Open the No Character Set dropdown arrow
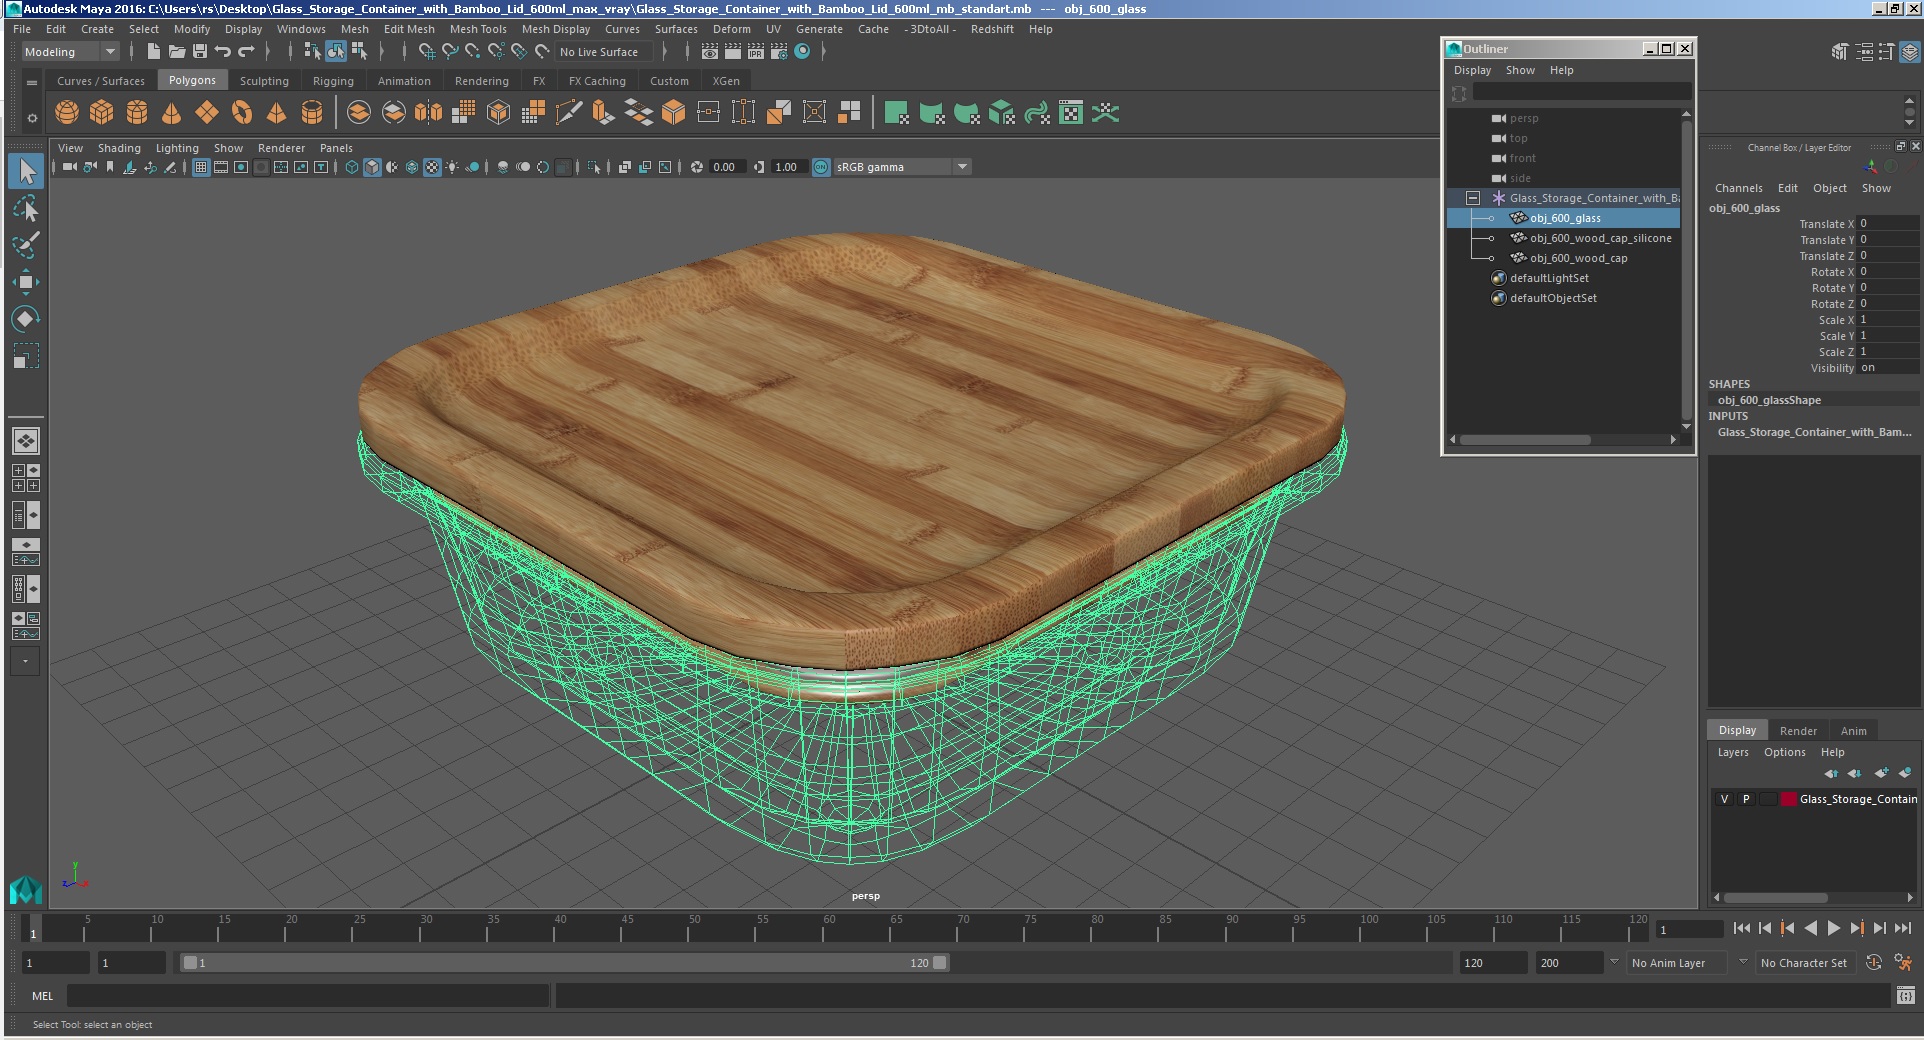 (1743, 962)
